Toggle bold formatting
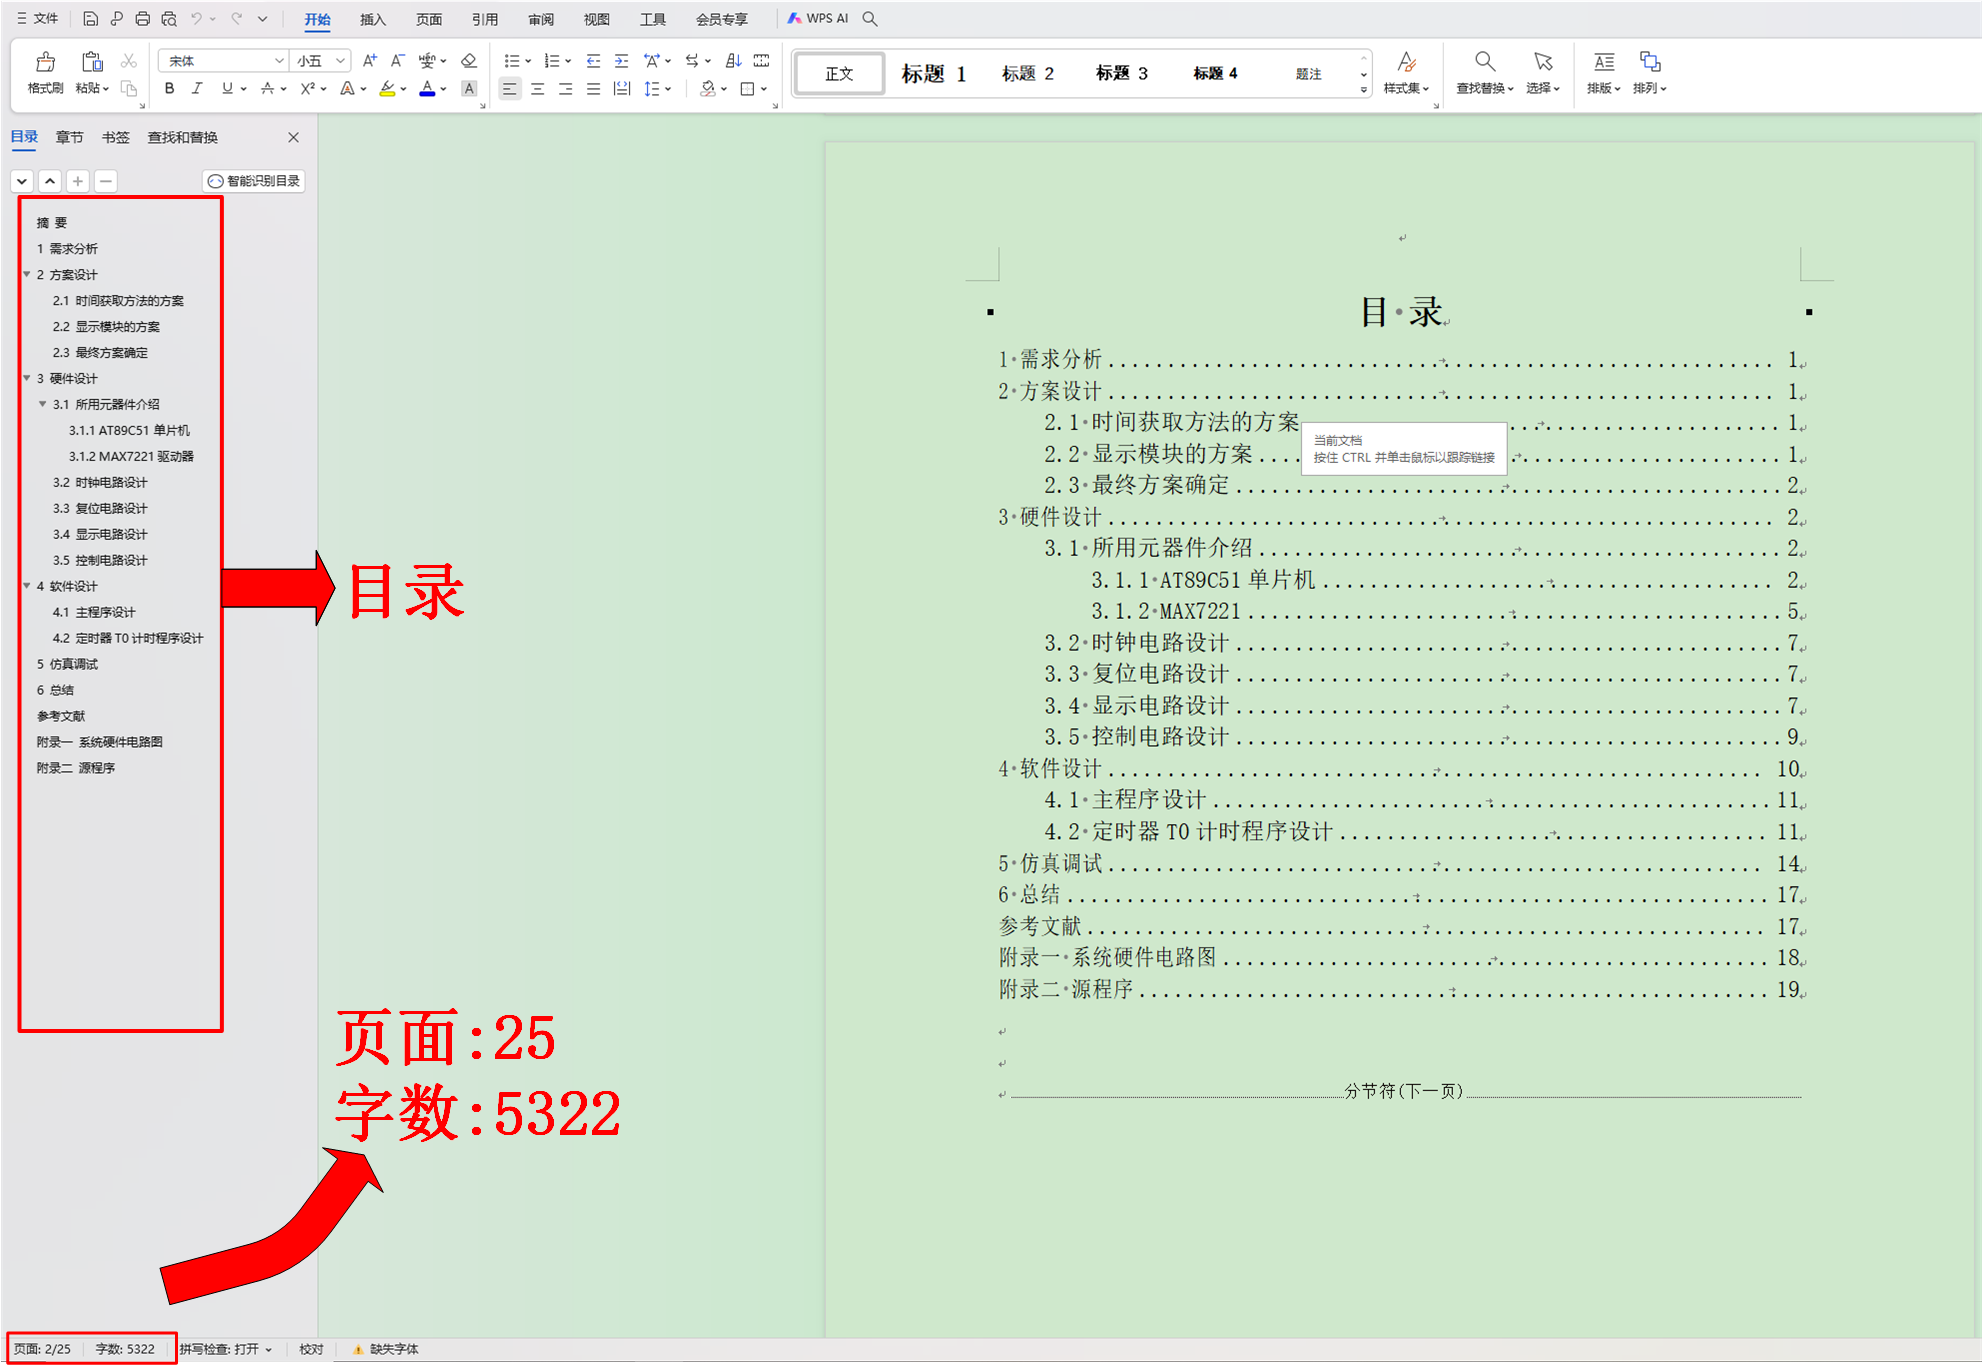Screen dimensions: 1983x1365 (168, 88)
